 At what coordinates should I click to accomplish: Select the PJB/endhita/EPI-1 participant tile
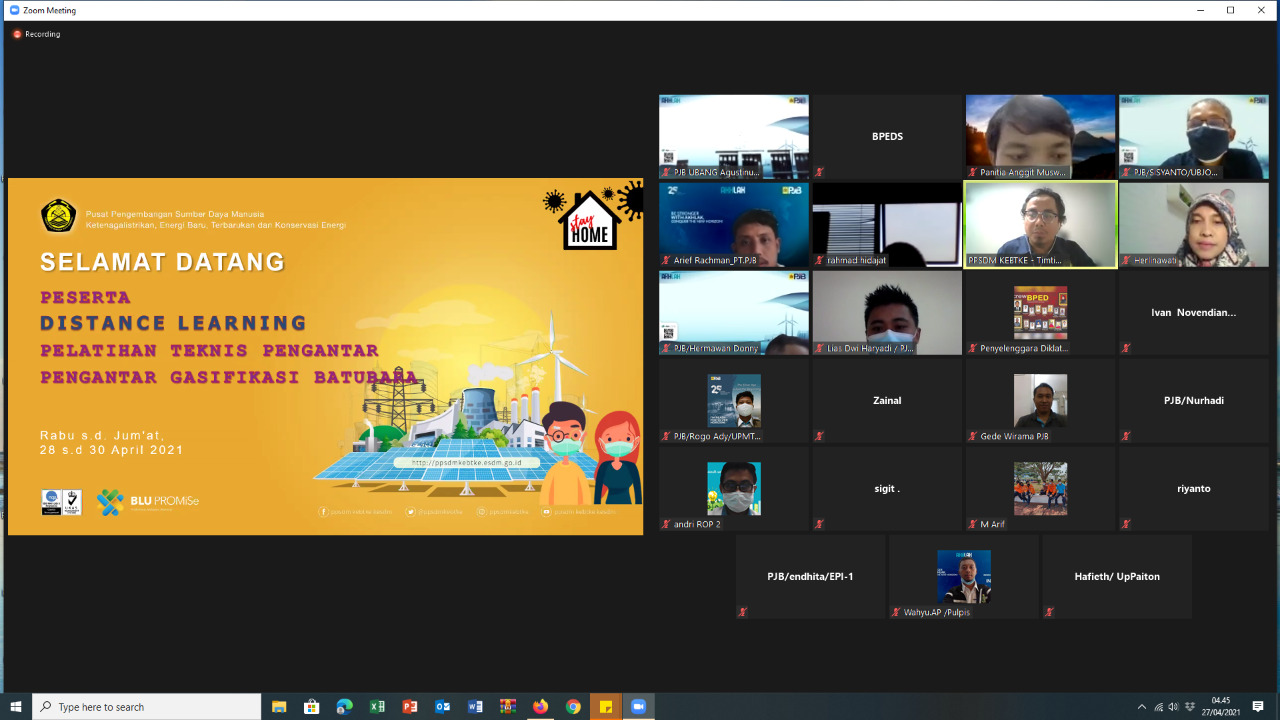coord(810,577)
